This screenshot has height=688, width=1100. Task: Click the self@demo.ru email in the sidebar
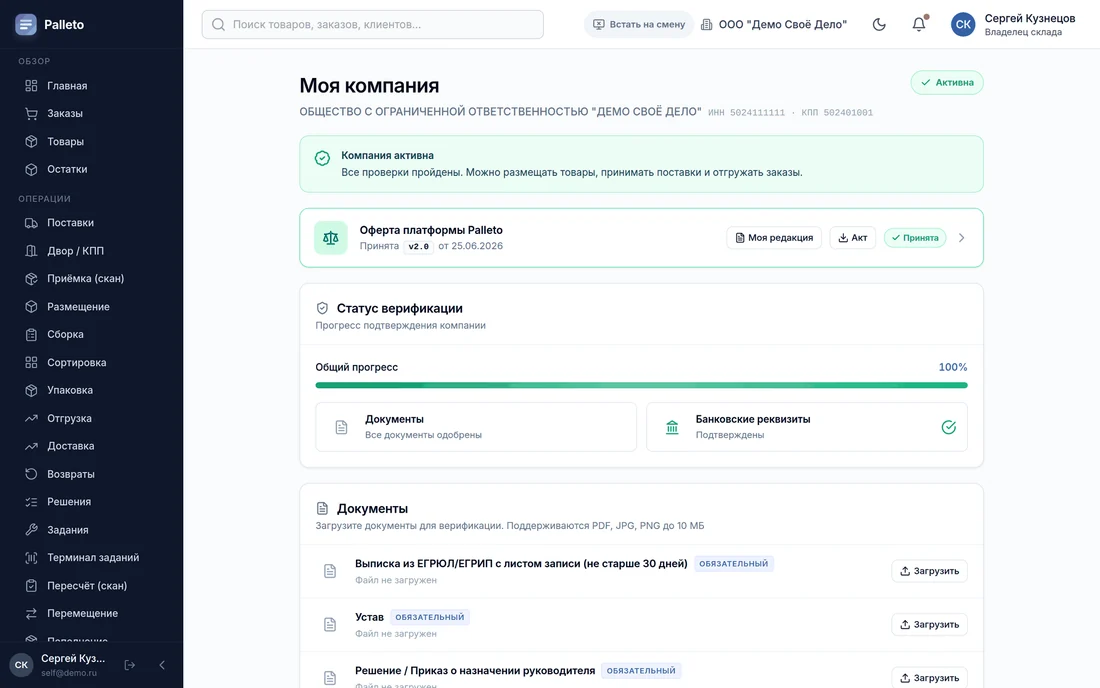tap(69, 673)
